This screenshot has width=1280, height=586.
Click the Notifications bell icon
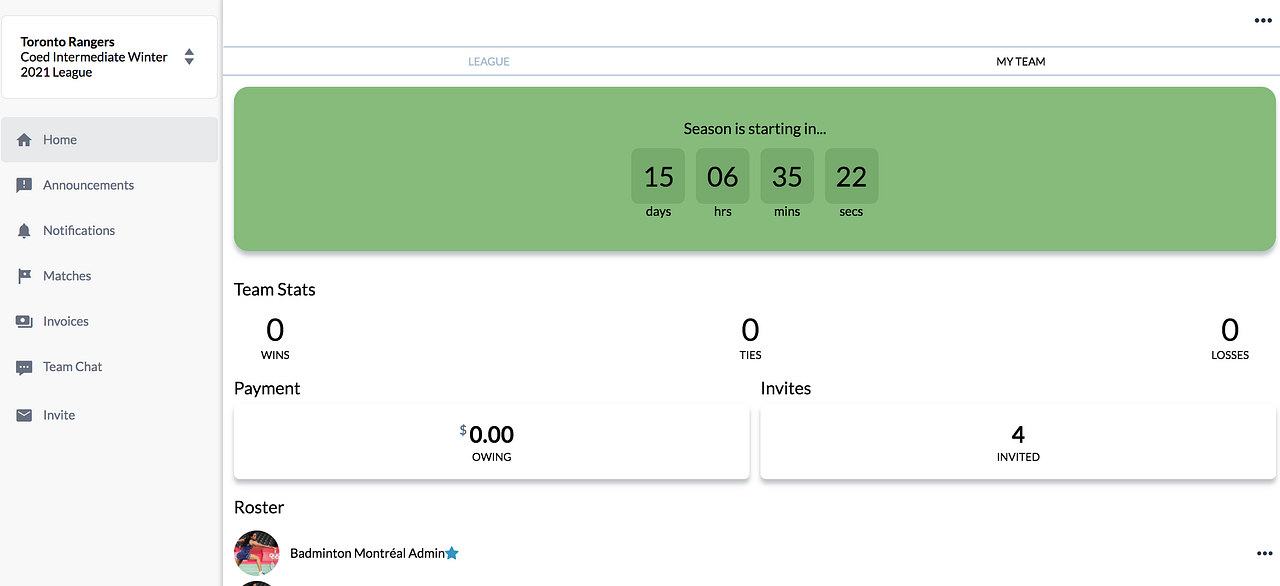25,231
